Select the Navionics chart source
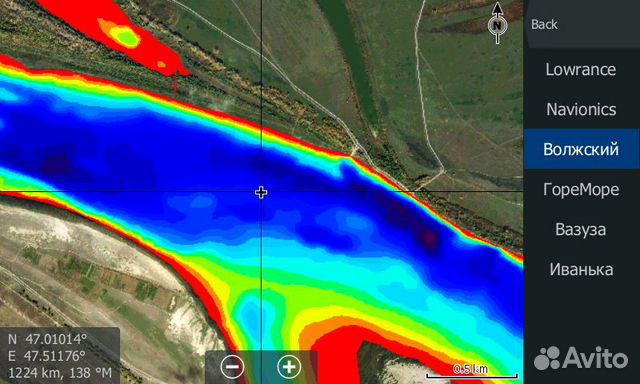 (x=582, y=109)
